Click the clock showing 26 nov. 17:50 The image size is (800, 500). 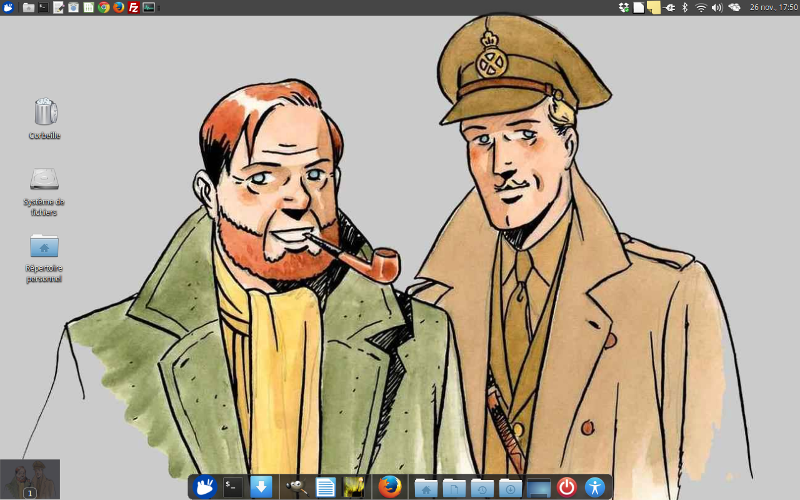coord(774,7)
